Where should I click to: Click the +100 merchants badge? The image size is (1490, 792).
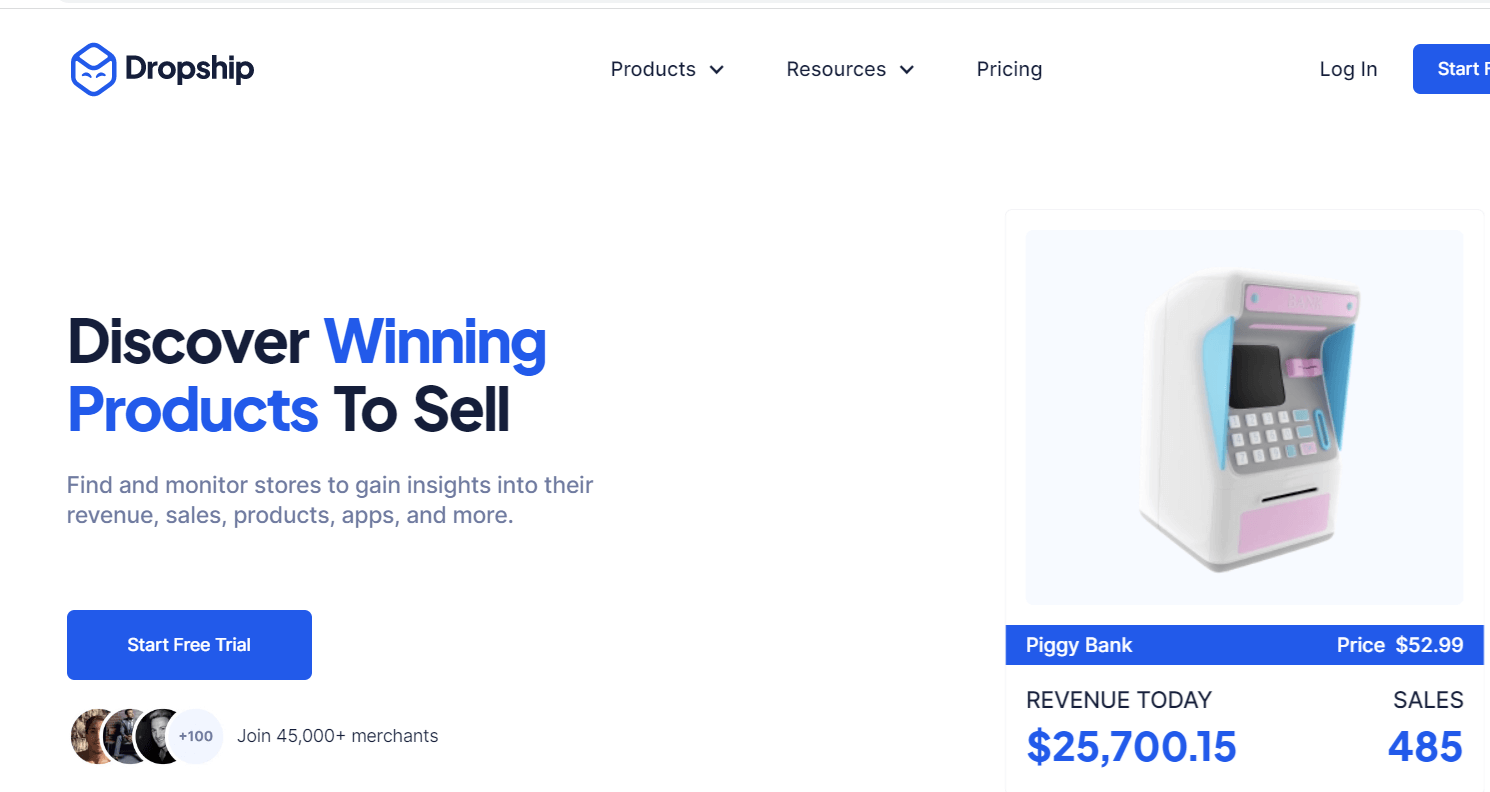pos(196,736)
